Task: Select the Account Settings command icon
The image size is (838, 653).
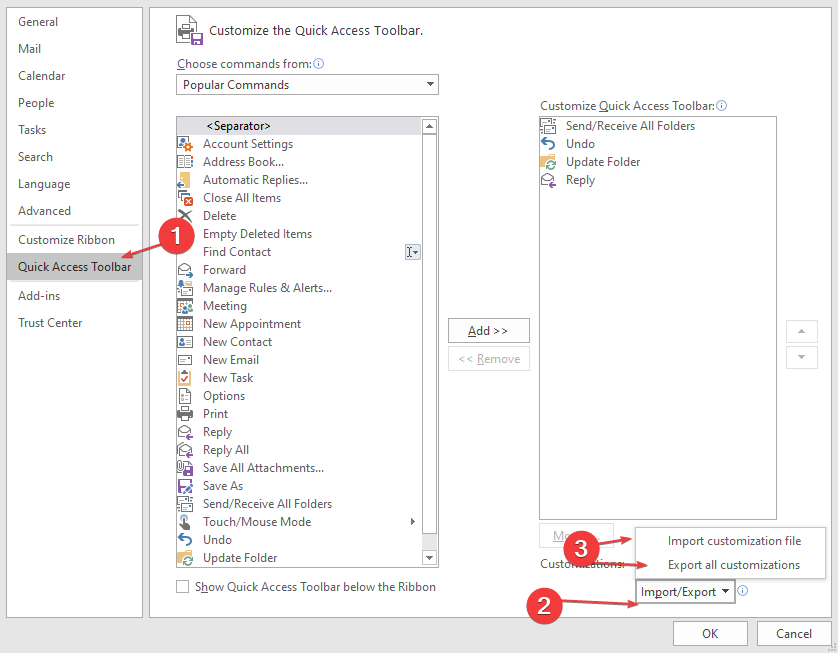Action: (185, 144)
